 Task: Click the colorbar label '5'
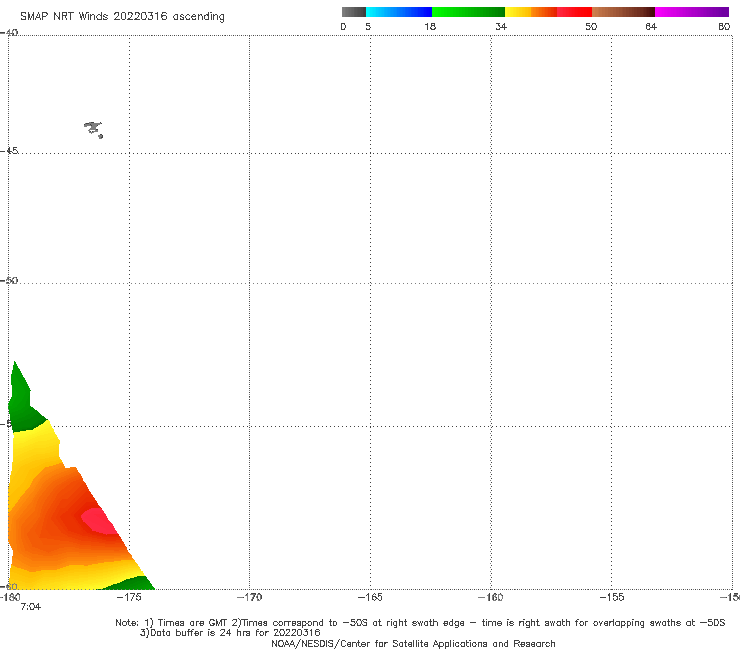[368, 27]
